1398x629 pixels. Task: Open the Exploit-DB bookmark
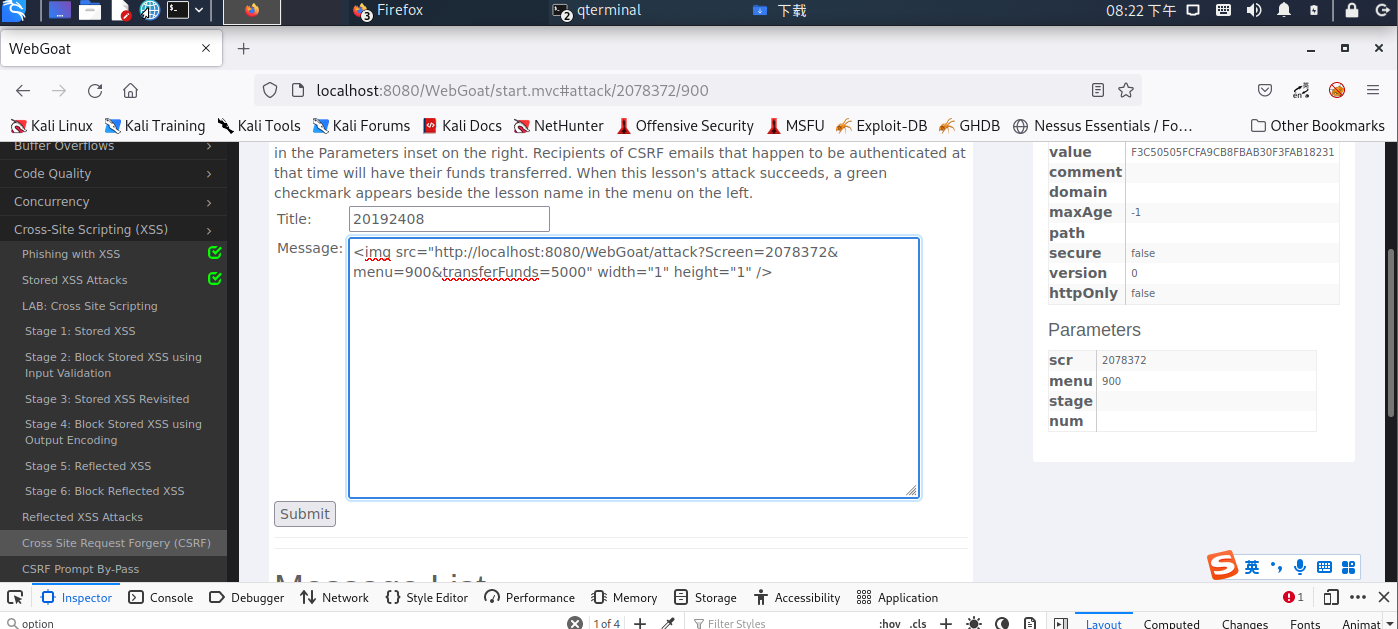click(x=881, y=126)
